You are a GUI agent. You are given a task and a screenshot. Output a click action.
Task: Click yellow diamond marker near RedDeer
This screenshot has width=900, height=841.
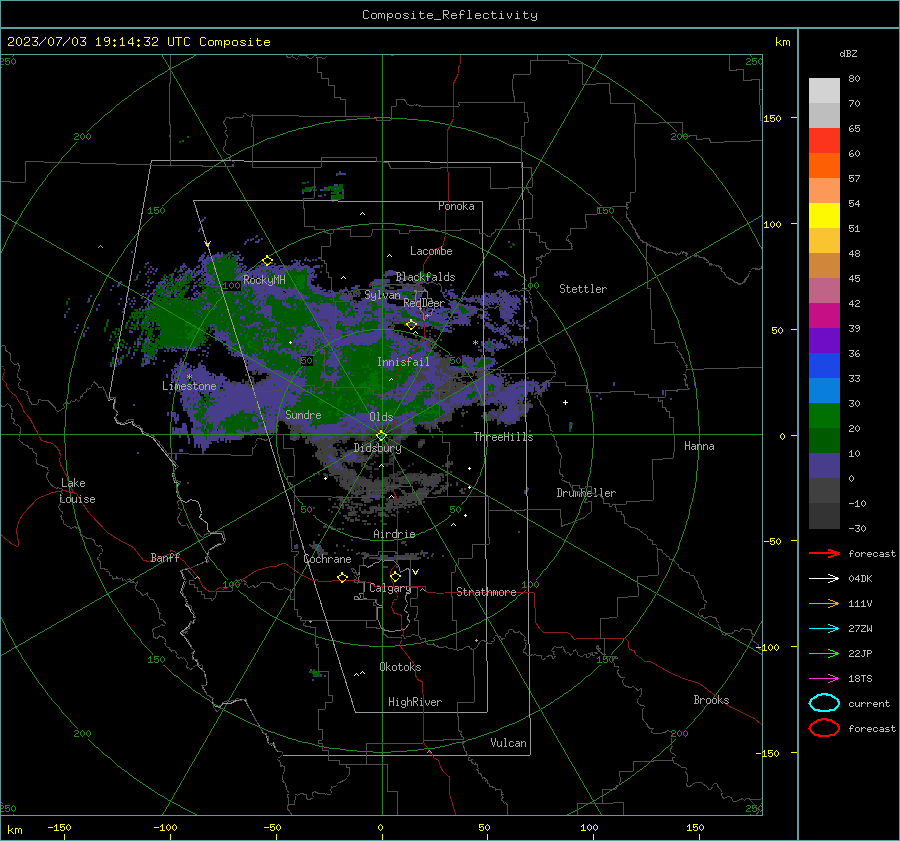coord(411,325)
